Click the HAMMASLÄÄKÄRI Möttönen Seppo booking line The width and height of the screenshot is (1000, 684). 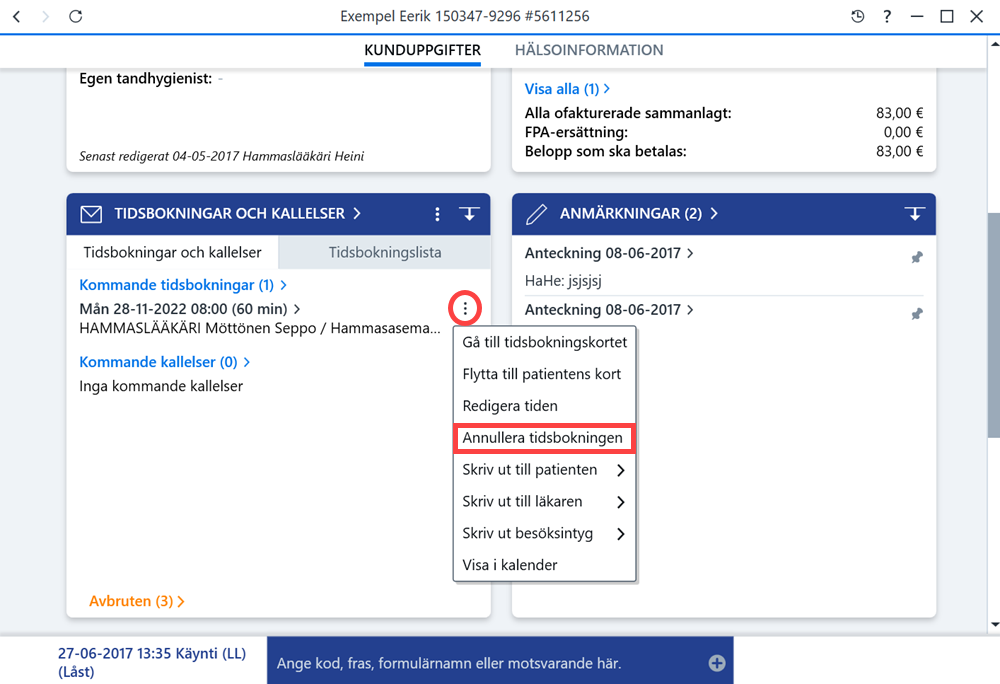click(x=260, y=328)
